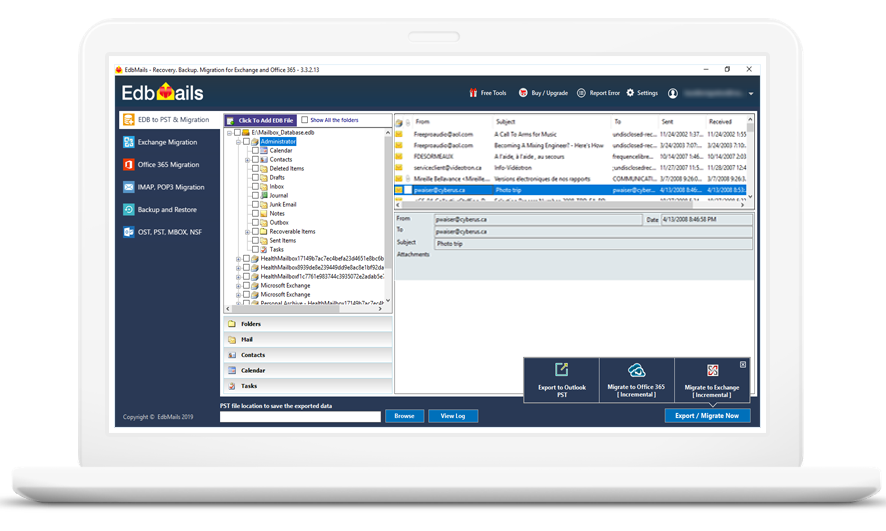Open the Folders panel tab
886x531 pixels.
[x=308, y=324]
